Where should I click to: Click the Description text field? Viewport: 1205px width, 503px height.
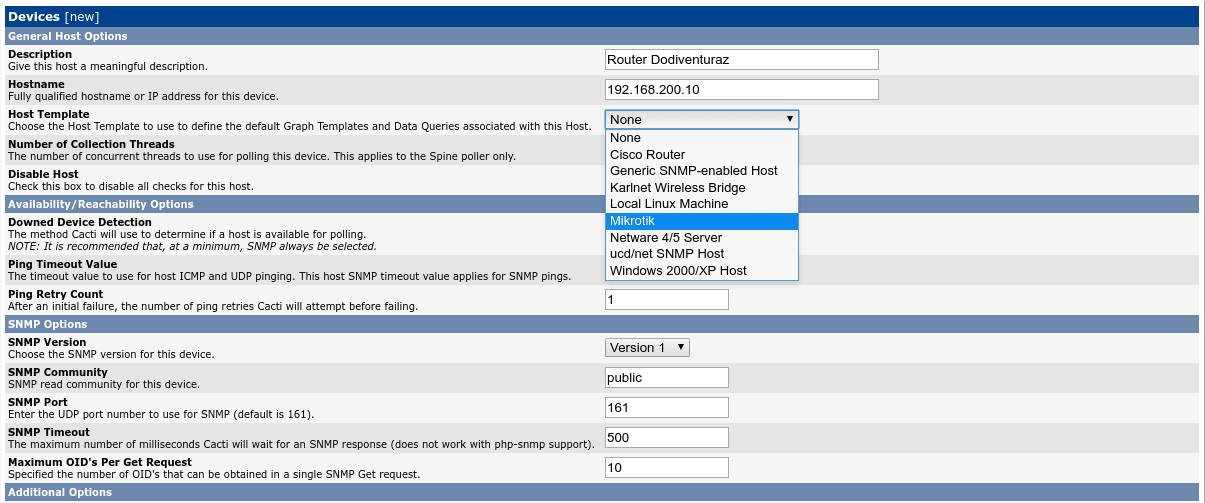[x=742, y=60]
